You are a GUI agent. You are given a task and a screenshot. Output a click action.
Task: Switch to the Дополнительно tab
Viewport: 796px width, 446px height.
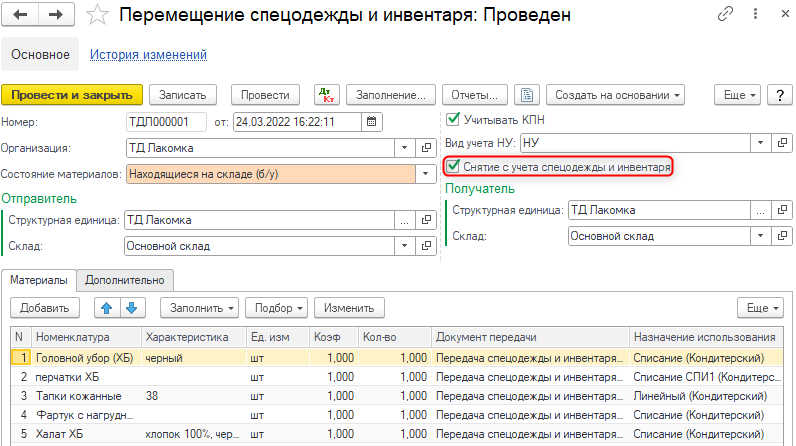(125, 280)
